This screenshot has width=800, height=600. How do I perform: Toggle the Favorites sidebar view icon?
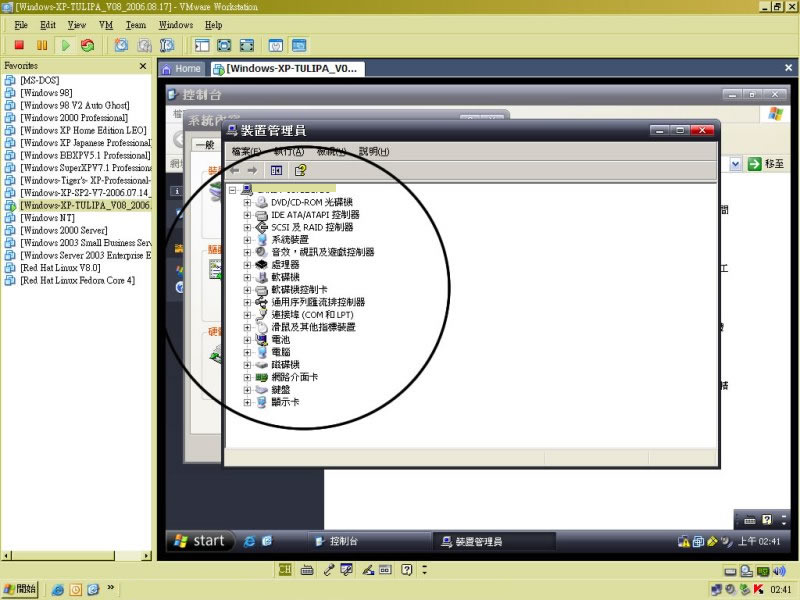point(202,45)
